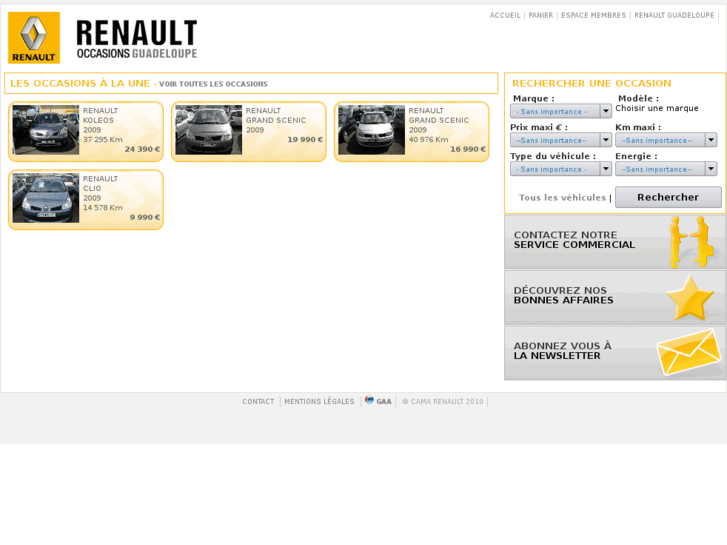Click the 24 390 € price
727x545 pixels.
[x=142, y=149]
